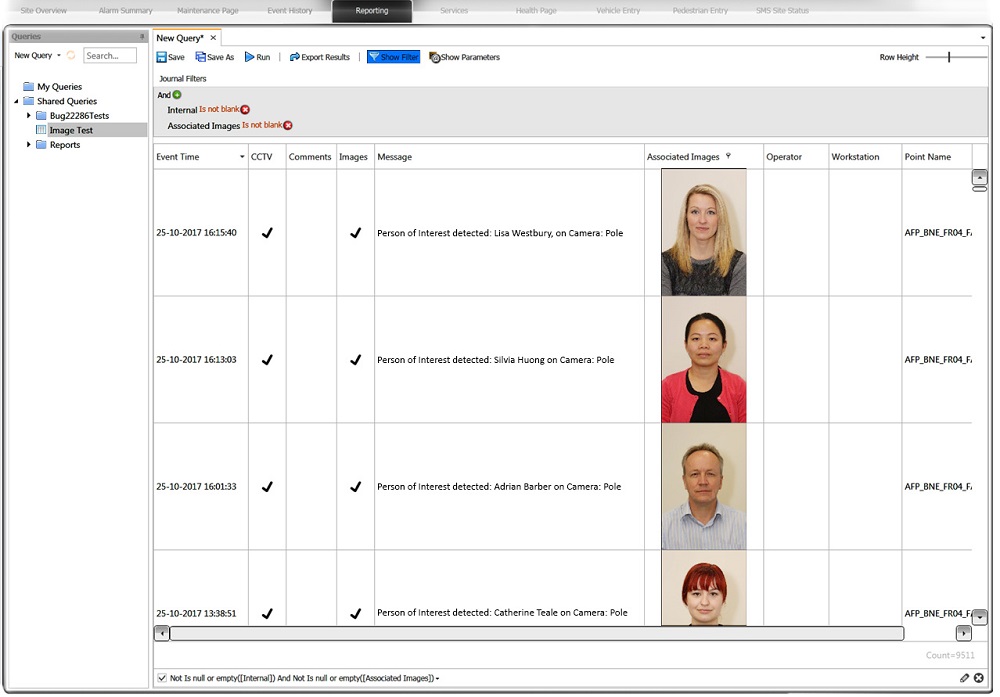This screenshot has width=1000, height=697.
Task: Switch to the Health Page tab
Action: pyautogui.click(x=536, y=11)
